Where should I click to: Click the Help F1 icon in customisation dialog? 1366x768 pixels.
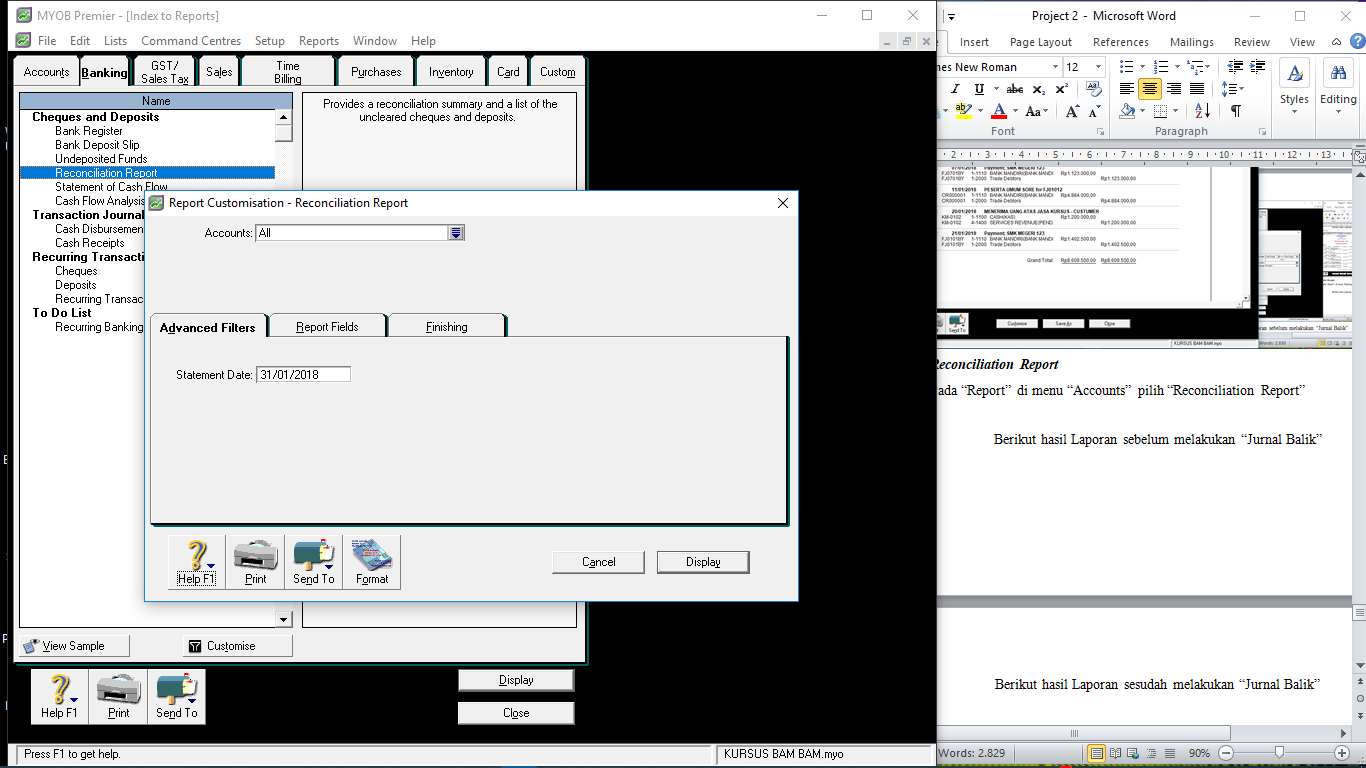pos(197,562)
